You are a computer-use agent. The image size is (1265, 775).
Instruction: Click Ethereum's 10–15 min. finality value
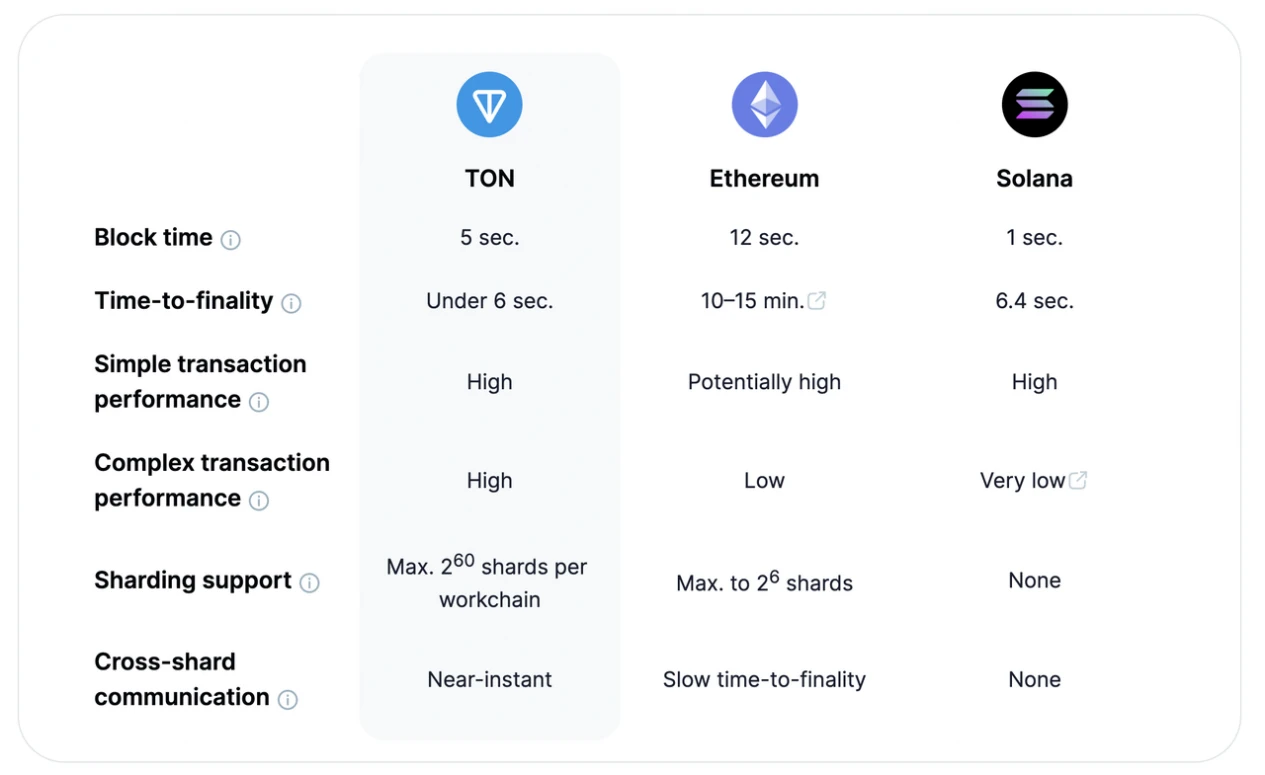click(752, 301)
